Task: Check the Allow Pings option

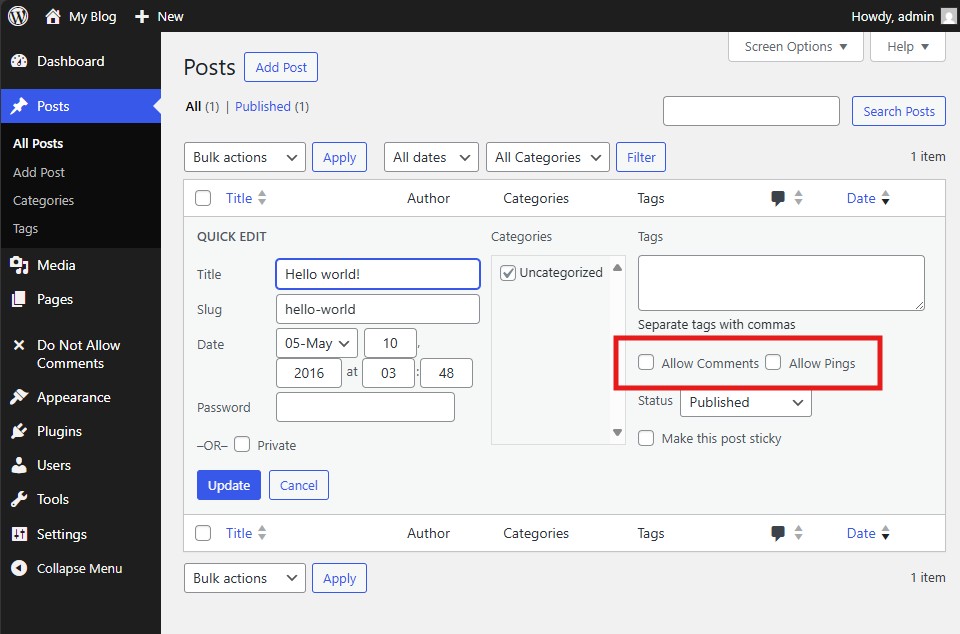Action: click(774, 363)
